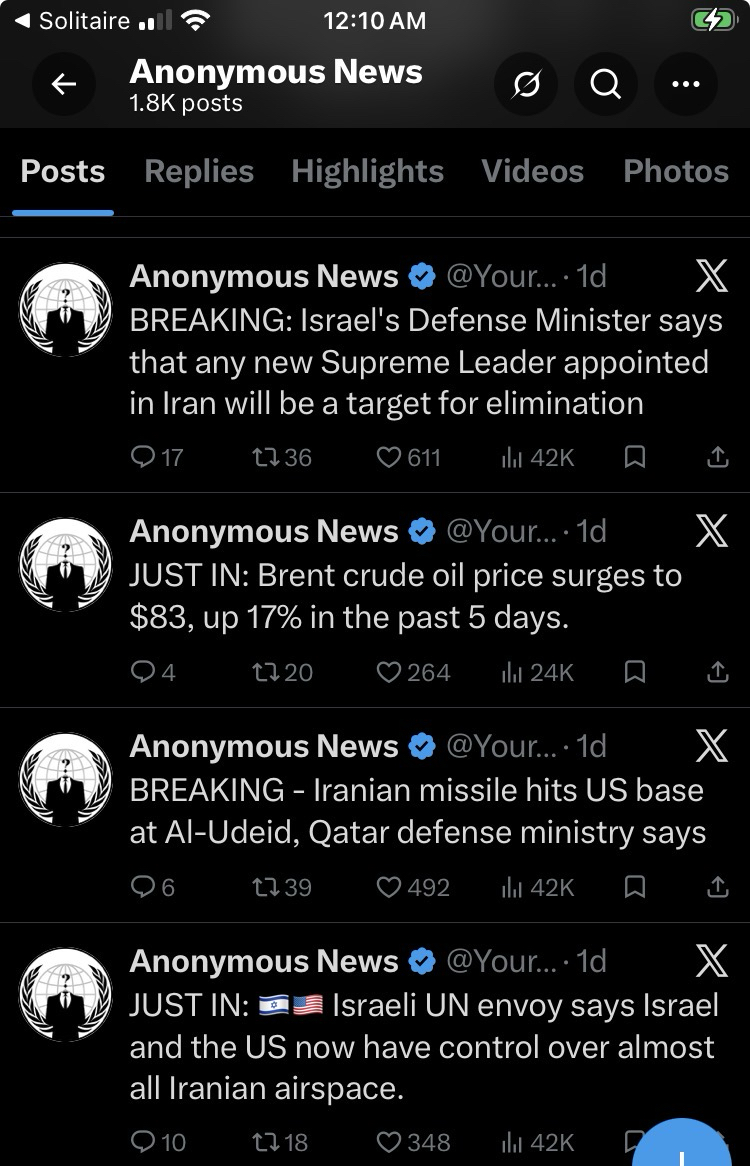Open the Israeli UN envoy post text
Screen dimensions: 750x1166
click(423, 1046)
